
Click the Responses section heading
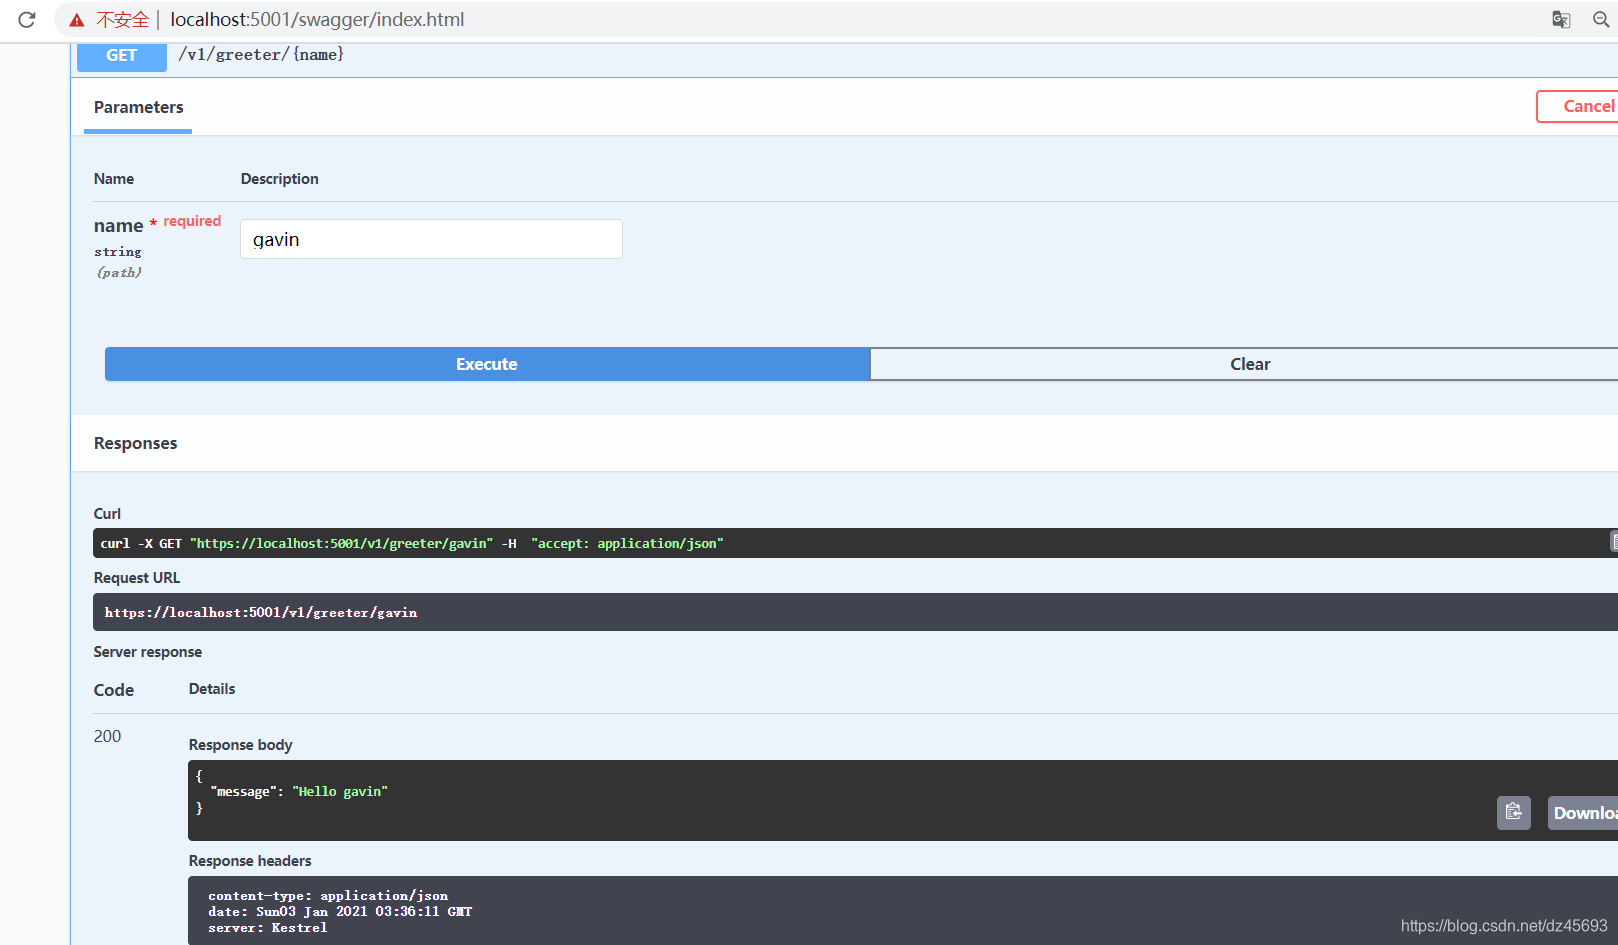[135, 443]
